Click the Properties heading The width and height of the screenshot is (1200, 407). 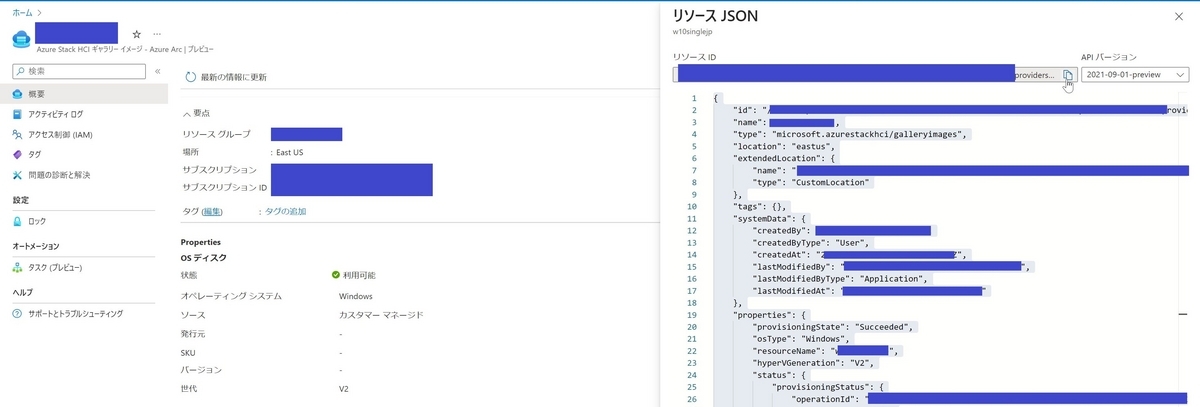pyautogui.click(x=201, y=242)
